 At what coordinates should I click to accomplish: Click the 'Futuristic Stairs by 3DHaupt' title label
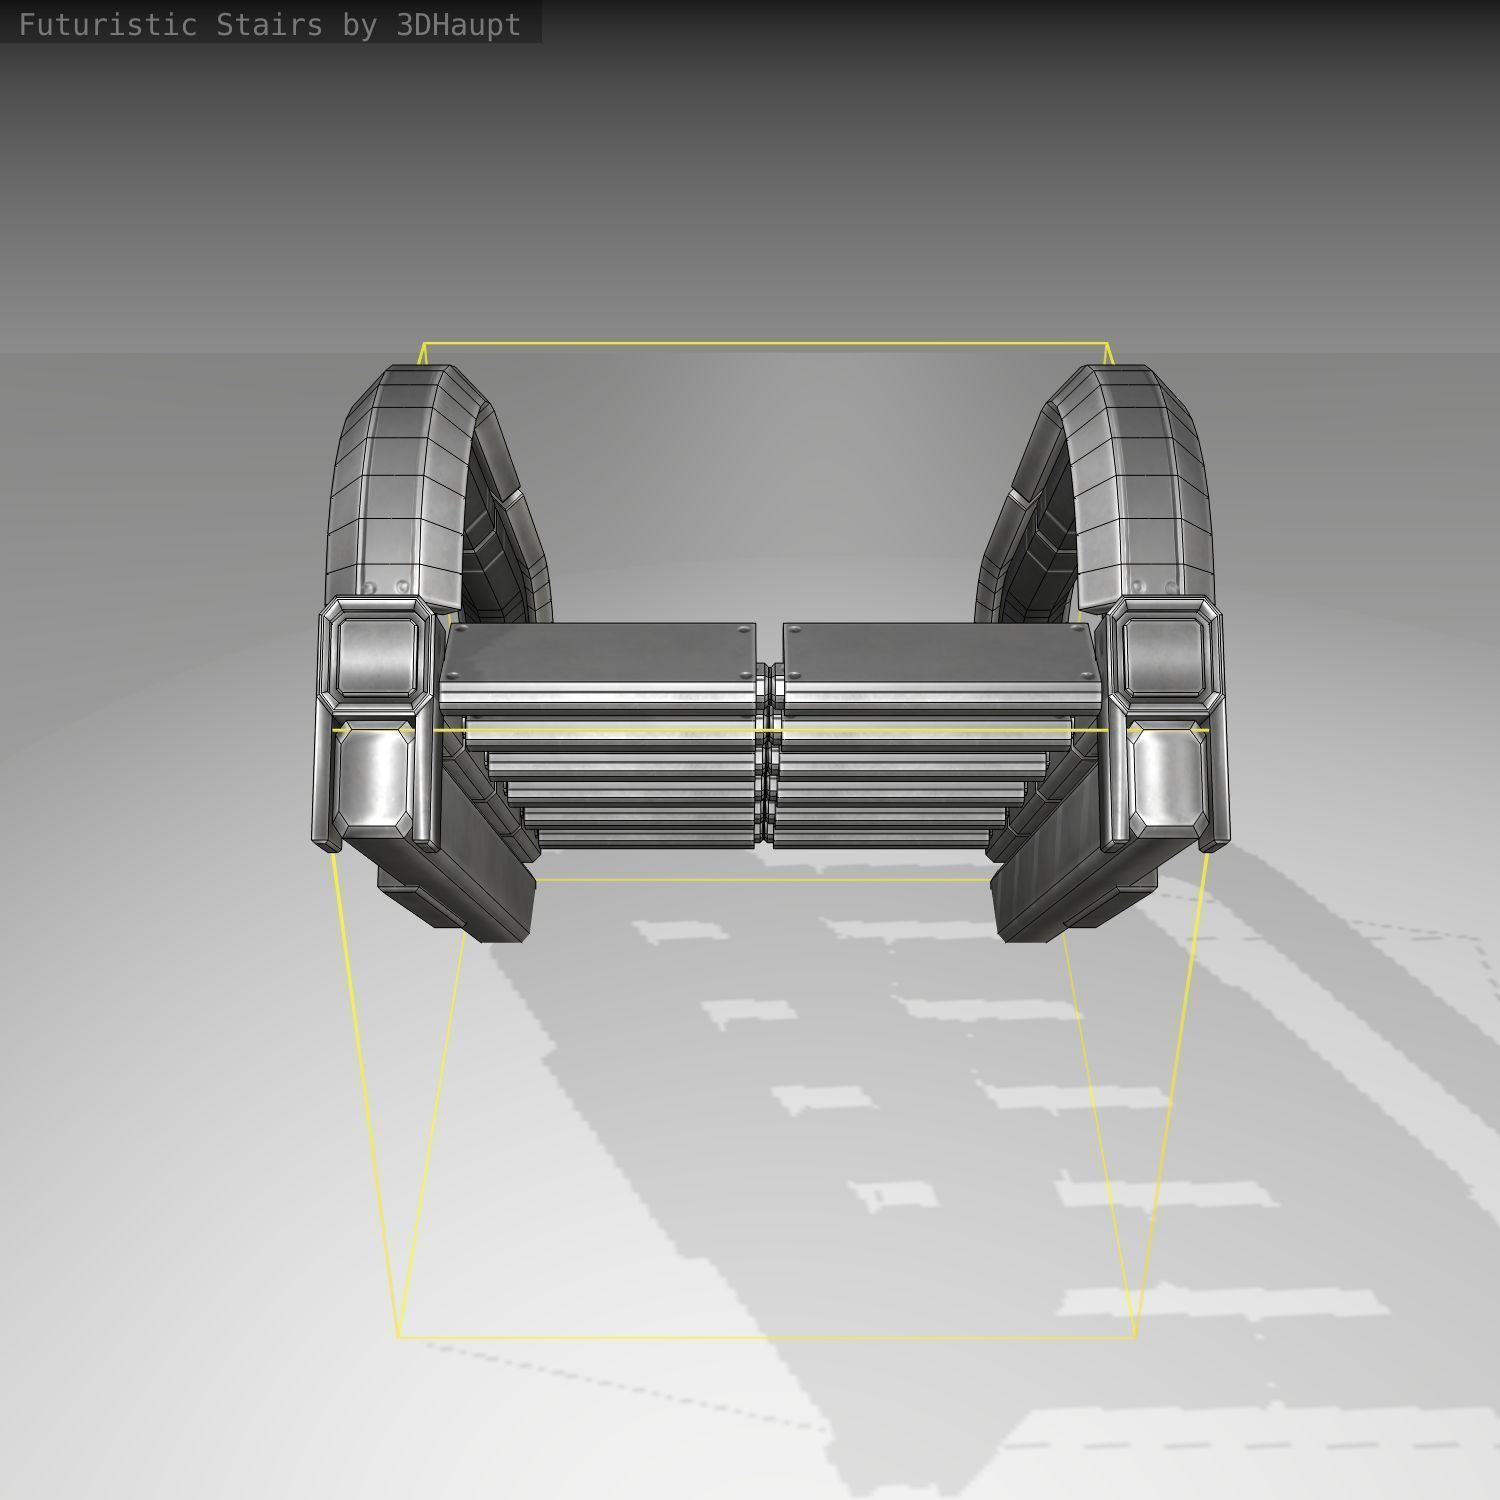tap(270, 24)
